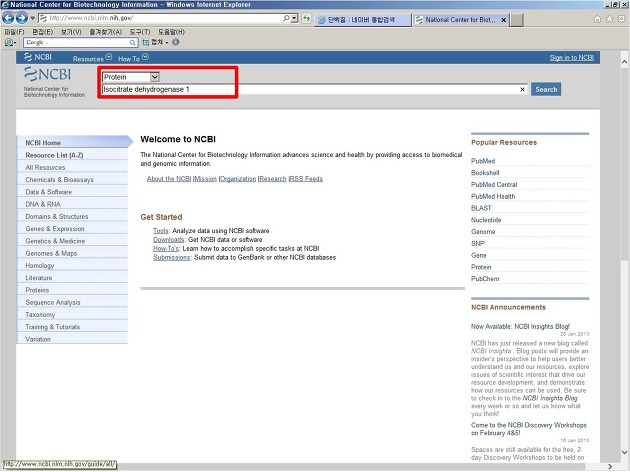Open Bookshelf in Popular Resources

pyautogui.click(x=485, y=173)
